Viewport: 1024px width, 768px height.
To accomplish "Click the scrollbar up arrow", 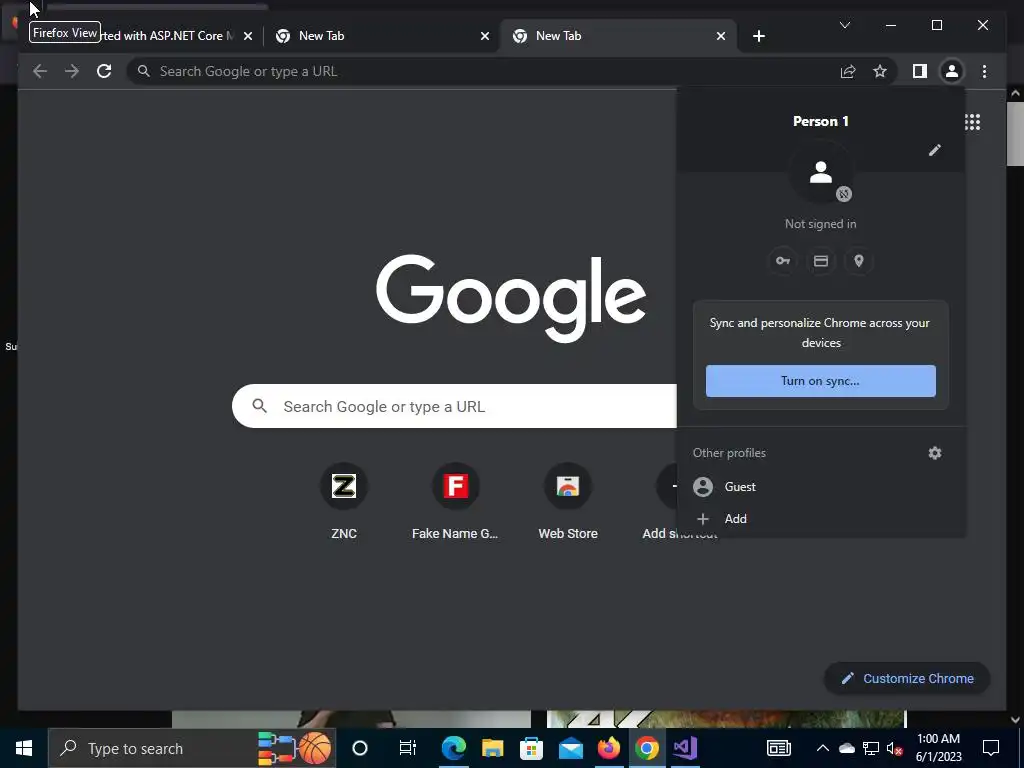I will [1015, 94].
